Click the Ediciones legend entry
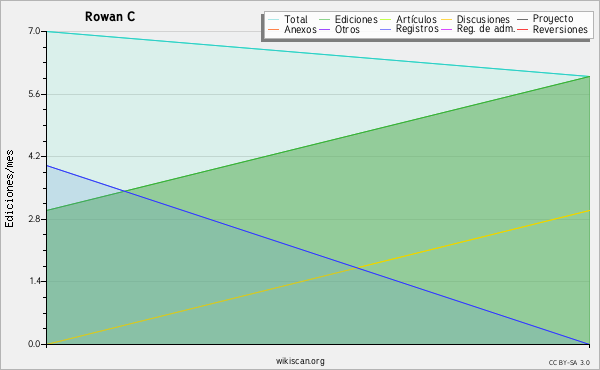600x370 pixels. pos(348,20)
